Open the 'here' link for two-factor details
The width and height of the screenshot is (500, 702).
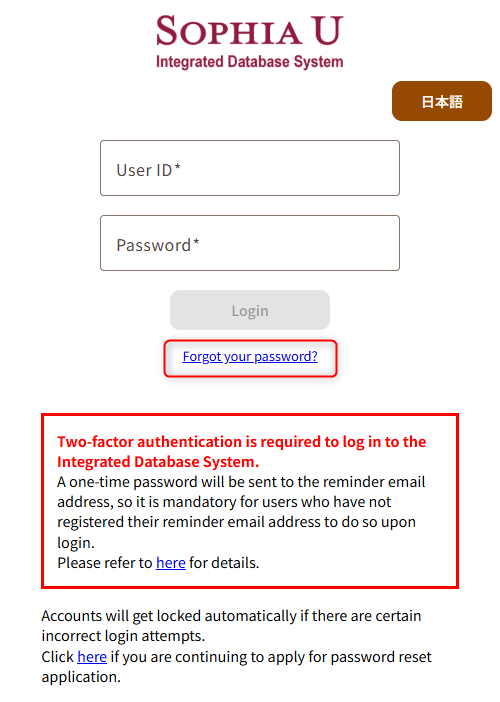(171, 563)
